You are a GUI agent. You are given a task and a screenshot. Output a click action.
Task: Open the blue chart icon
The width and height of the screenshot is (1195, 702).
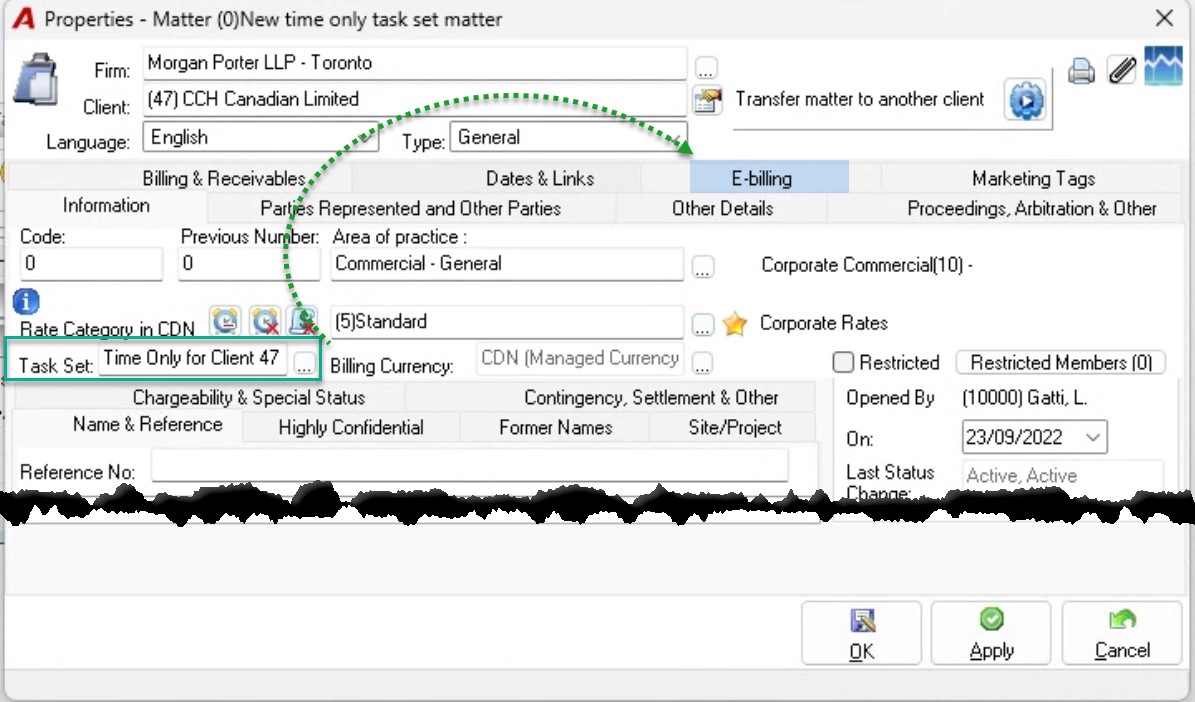click(1163, 66)
